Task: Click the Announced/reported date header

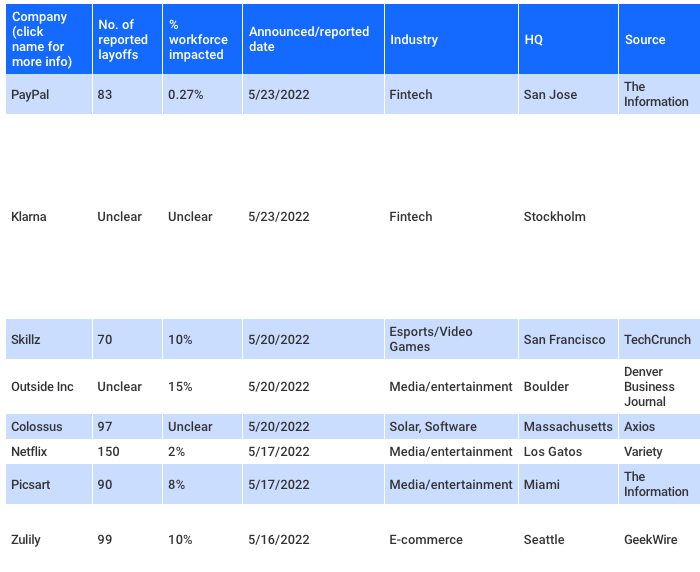Action: pyautogui.click(x=313, y=39)
